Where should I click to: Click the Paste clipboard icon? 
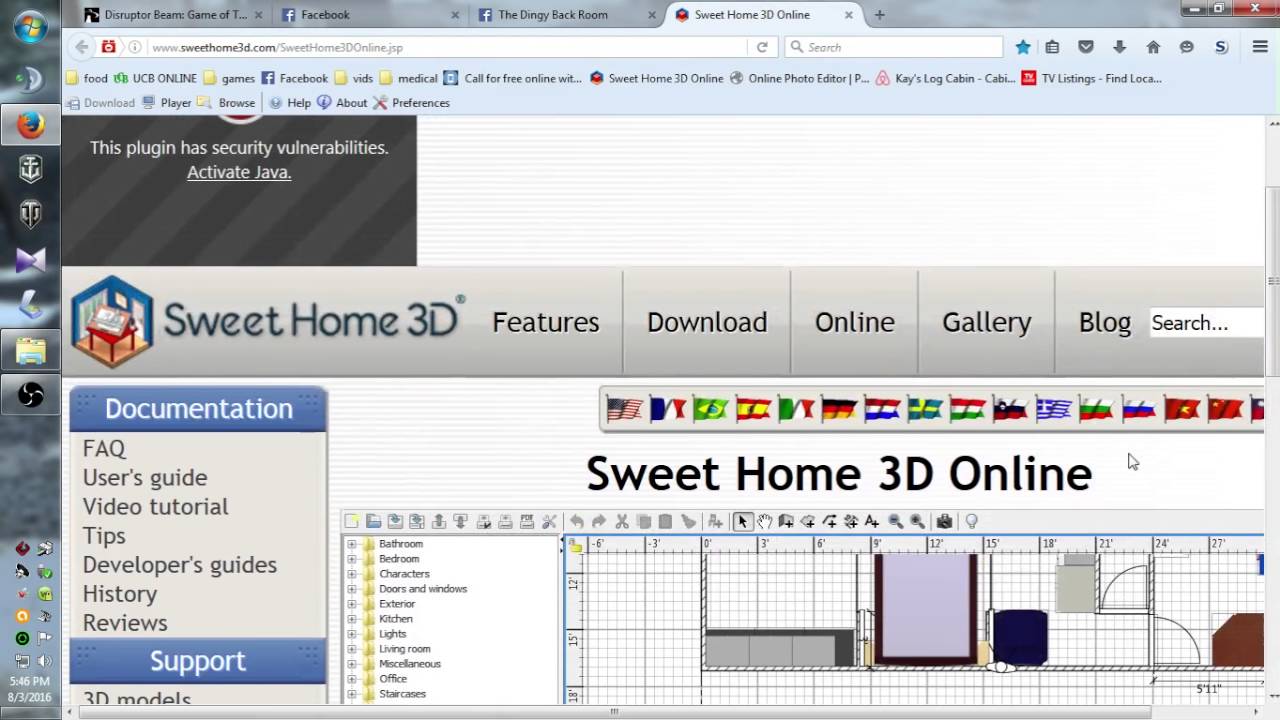(x=665, y=521)
